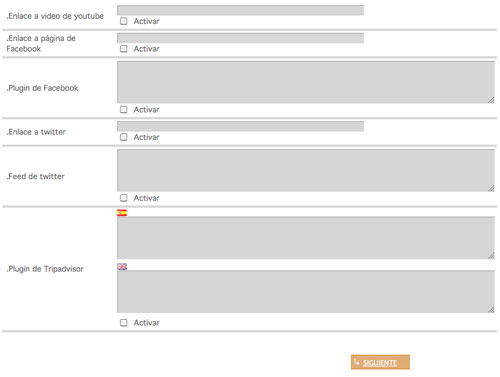Enable Activar for the YouTube video link
500x377 pixels.
[124, 21]
